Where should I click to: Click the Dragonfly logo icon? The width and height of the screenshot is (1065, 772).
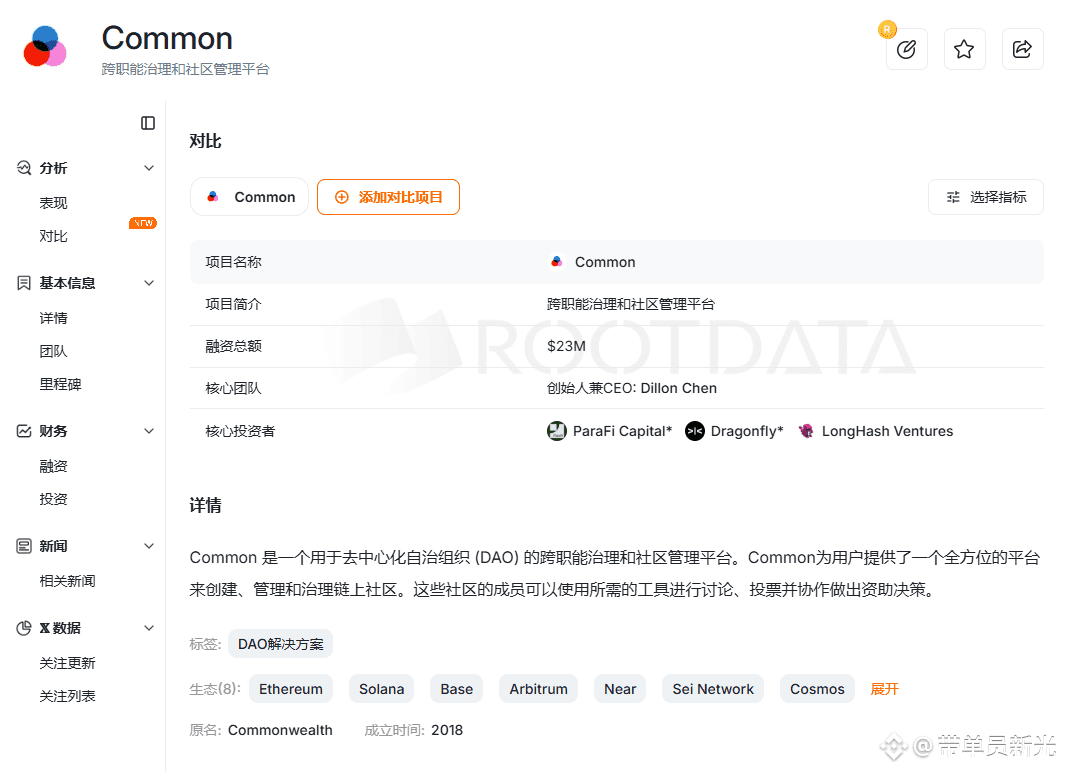click(x=695, y=431)
